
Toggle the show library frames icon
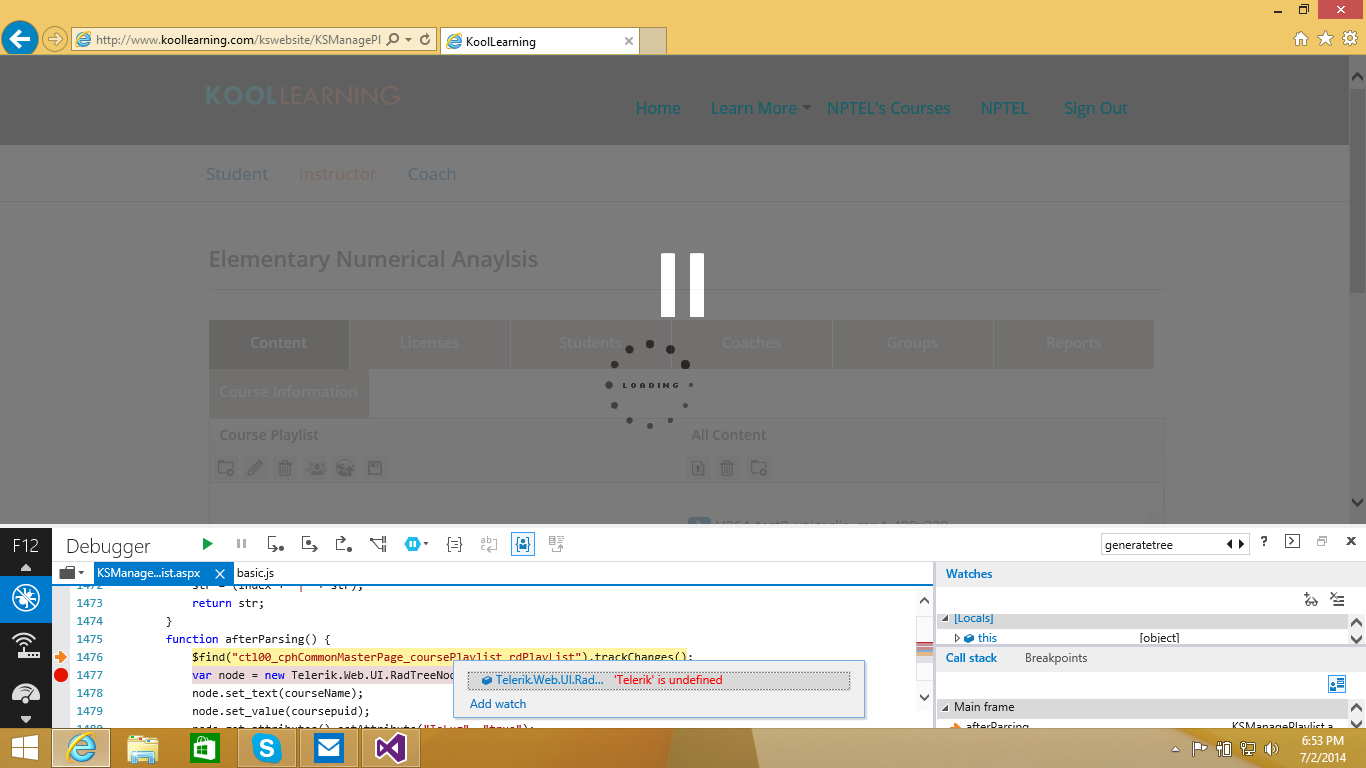click(x=1337, y=684)
